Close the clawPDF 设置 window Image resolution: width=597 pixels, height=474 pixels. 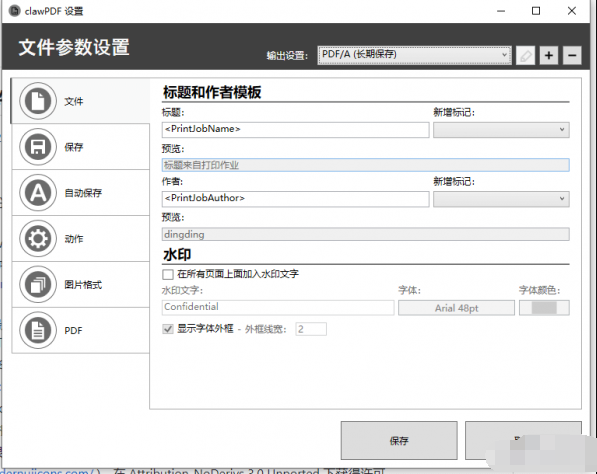(571, 11)
